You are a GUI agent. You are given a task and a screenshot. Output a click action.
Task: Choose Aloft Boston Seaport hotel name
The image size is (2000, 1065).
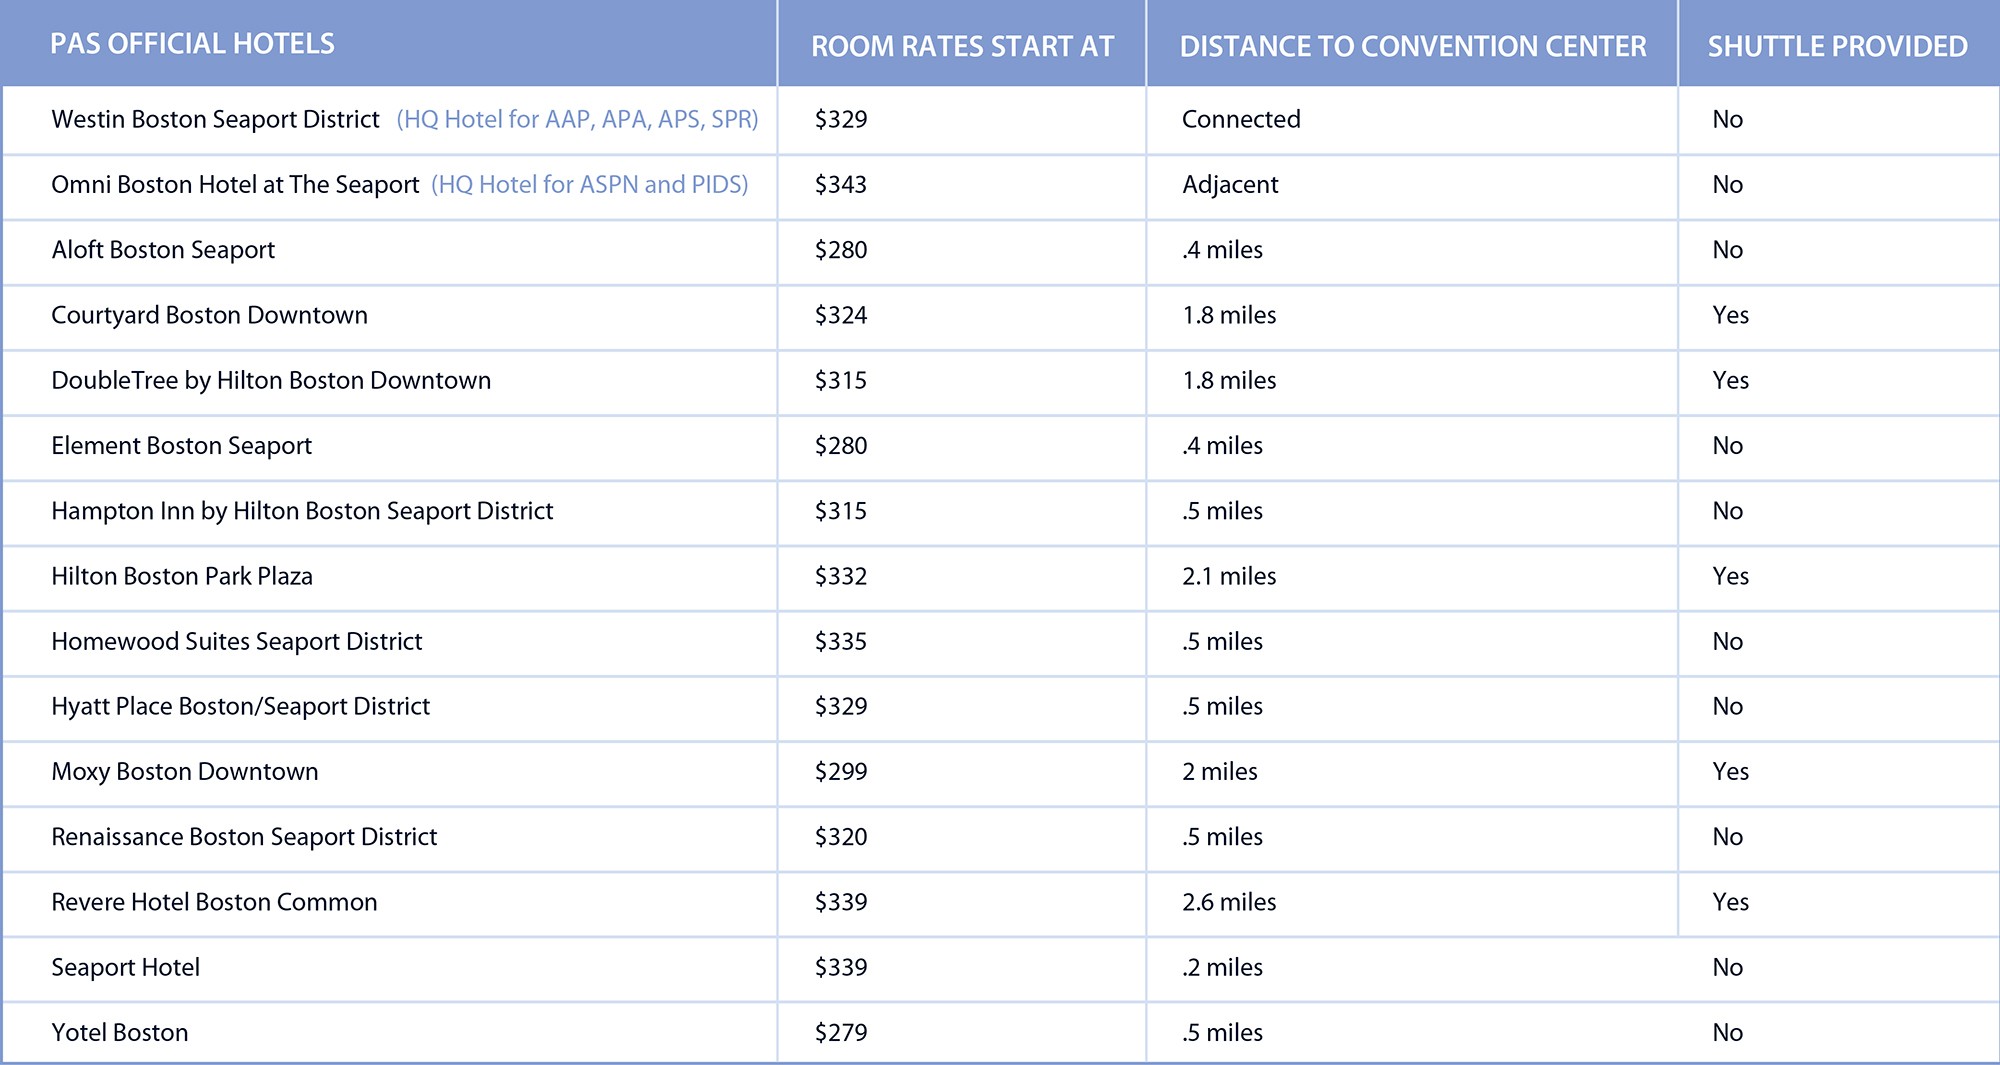click(x=163, y=250)
